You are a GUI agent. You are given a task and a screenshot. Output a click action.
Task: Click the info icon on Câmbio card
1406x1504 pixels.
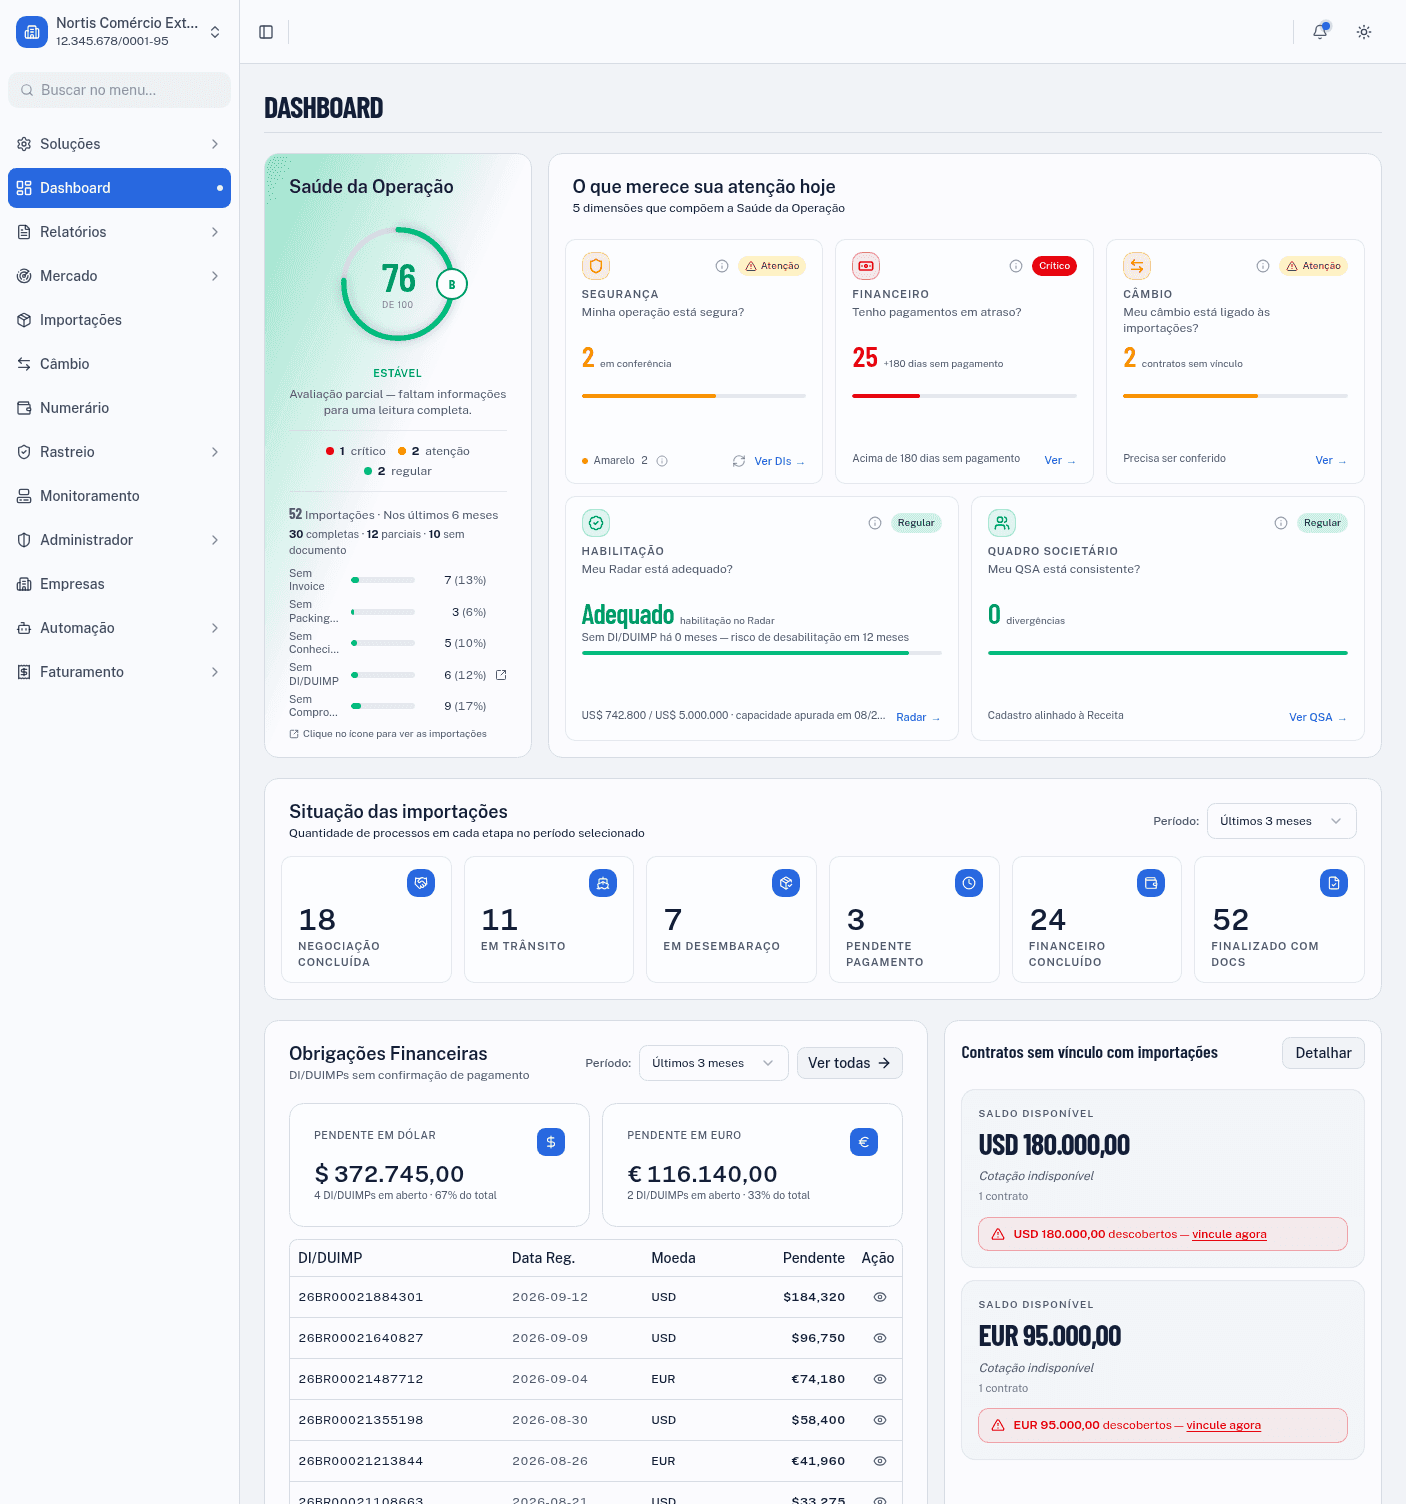(1263, 266)
